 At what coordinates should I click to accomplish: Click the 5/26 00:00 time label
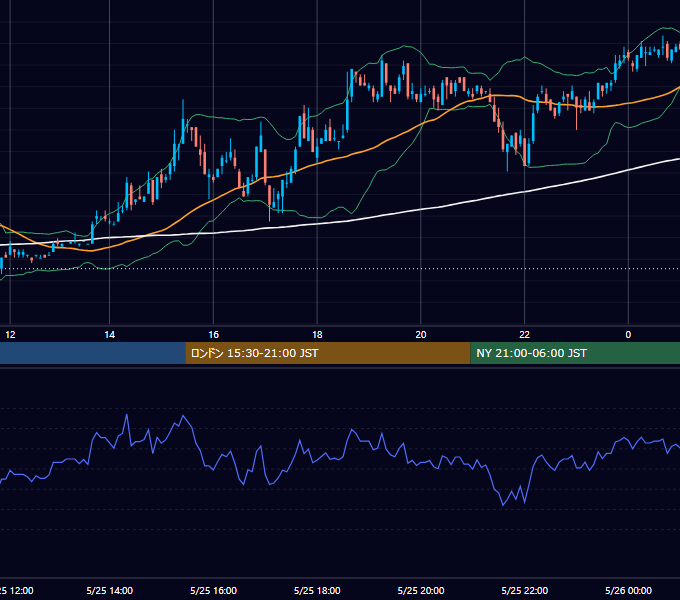click(x=628, y=590)
